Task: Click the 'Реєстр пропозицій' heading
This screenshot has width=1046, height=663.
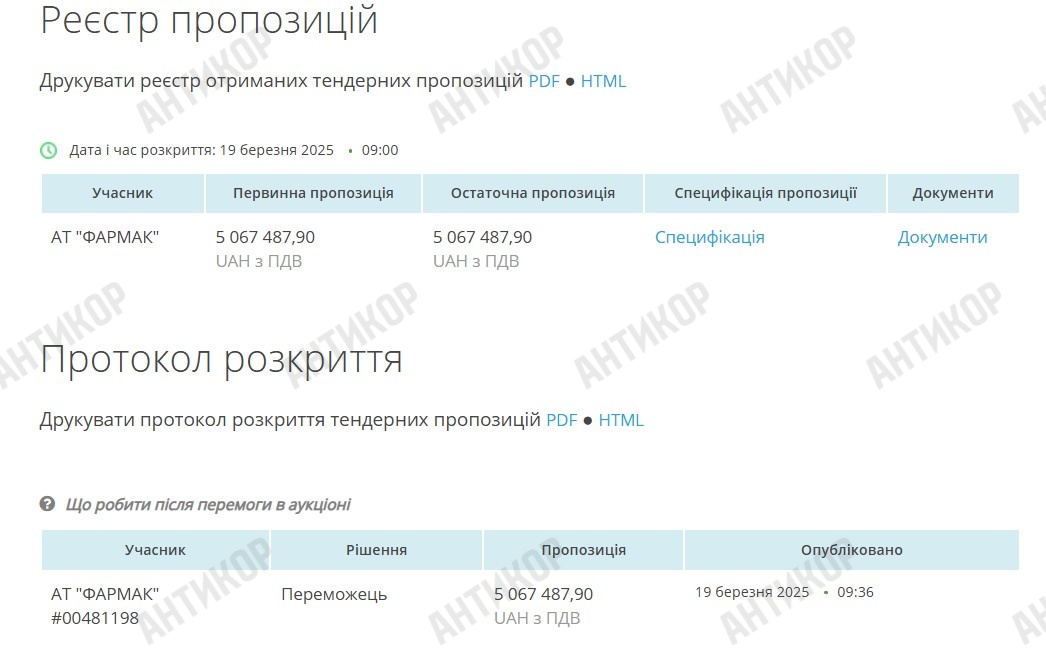Action: (209, 20)
